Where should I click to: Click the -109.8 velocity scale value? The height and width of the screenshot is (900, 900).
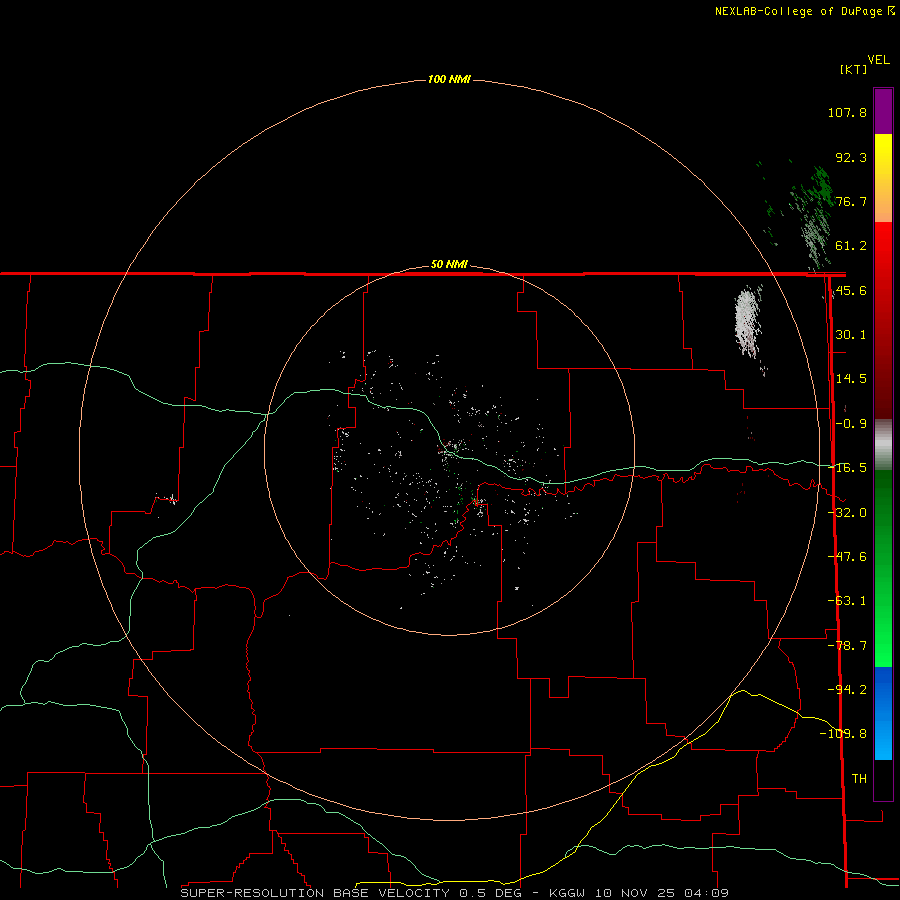coord(844,734)
